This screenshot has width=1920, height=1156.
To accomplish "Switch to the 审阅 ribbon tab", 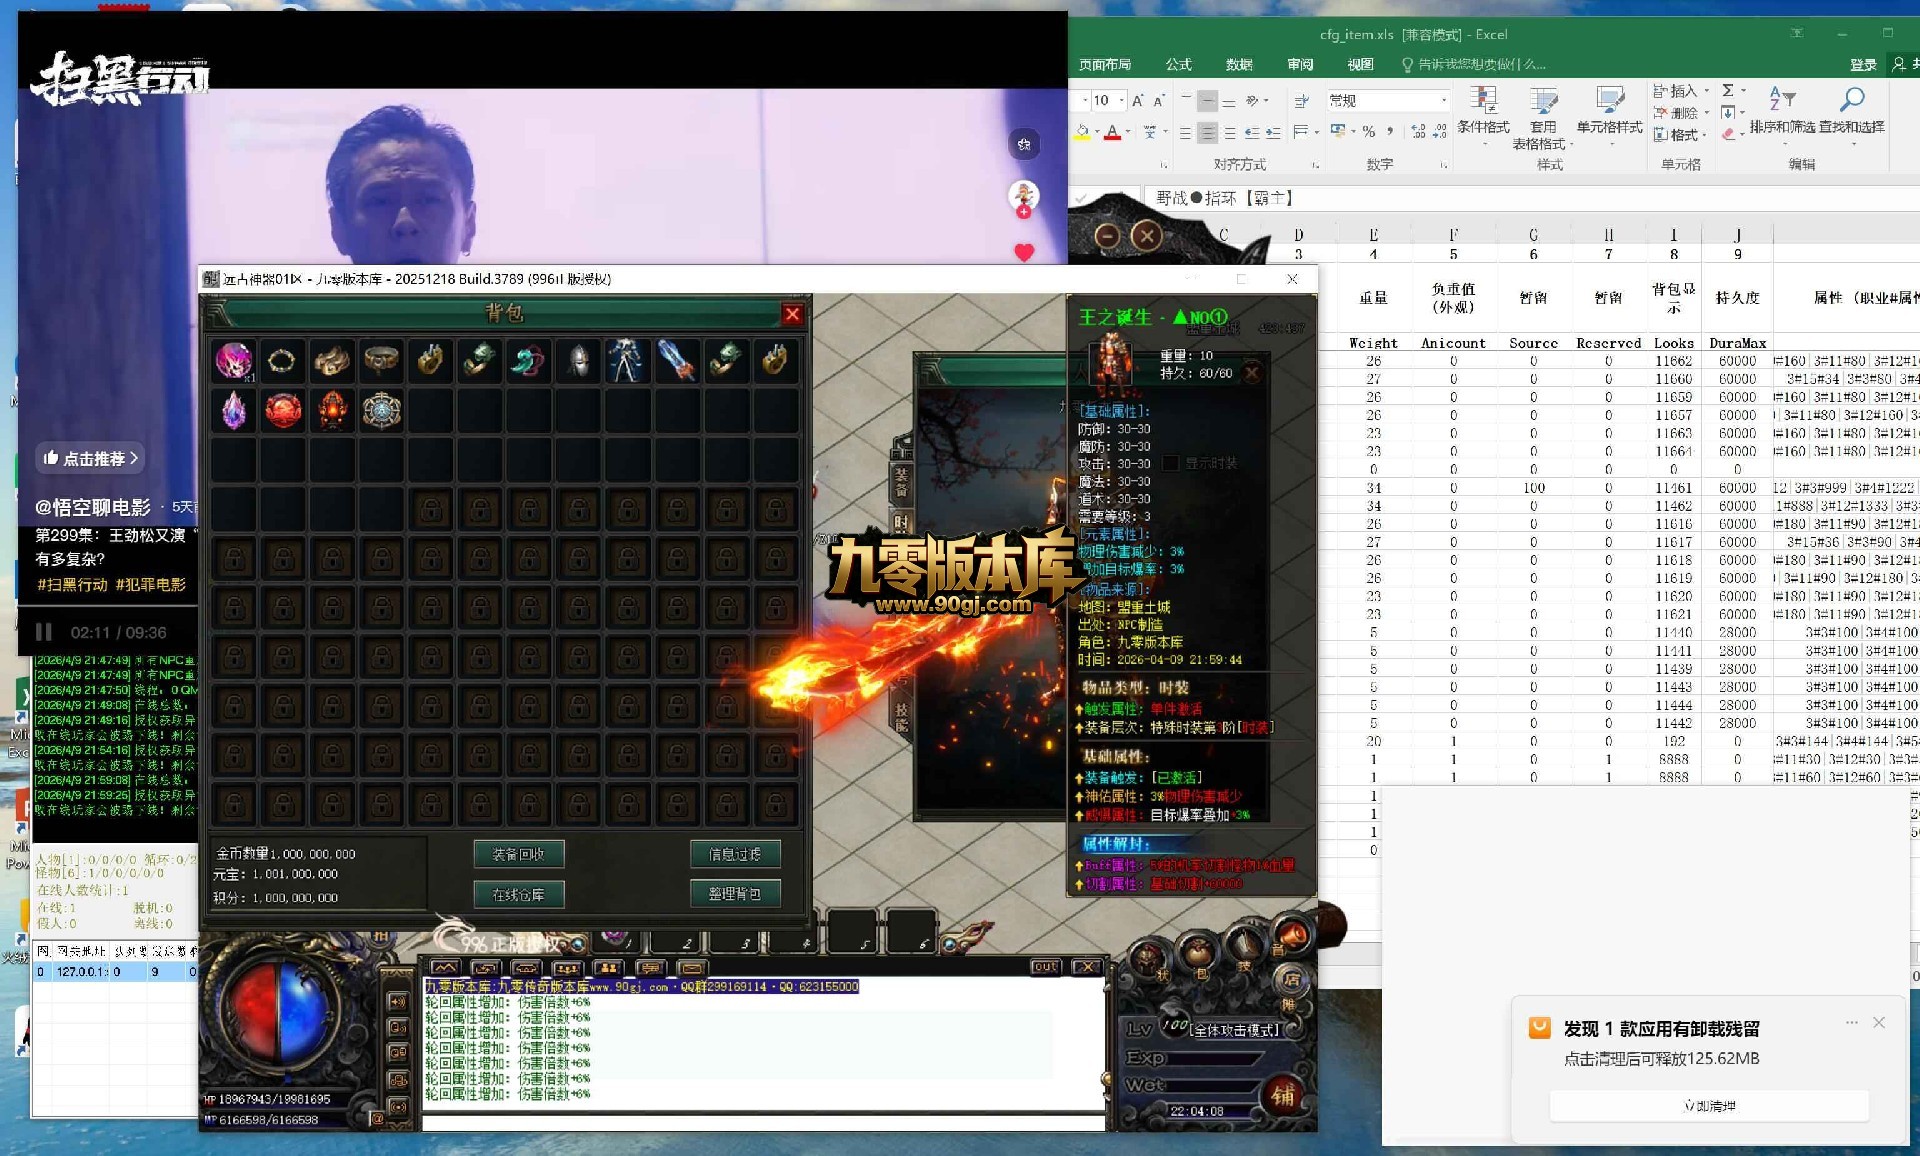I will pos(1300,64).
